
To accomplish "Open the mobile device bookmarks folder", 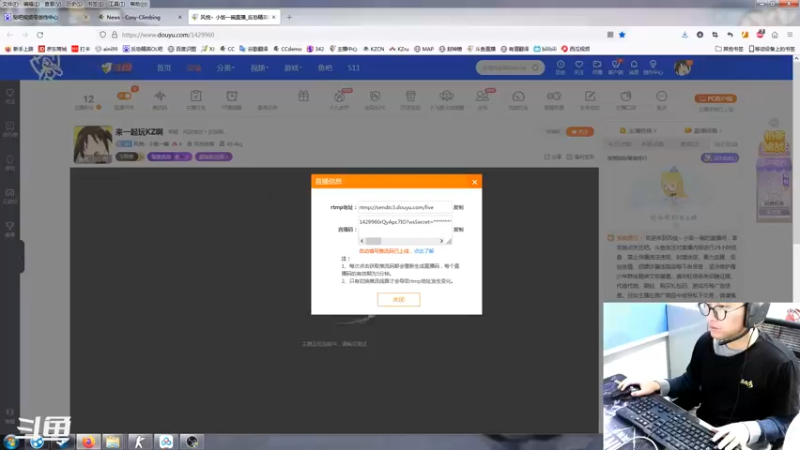I will (772, 49).
